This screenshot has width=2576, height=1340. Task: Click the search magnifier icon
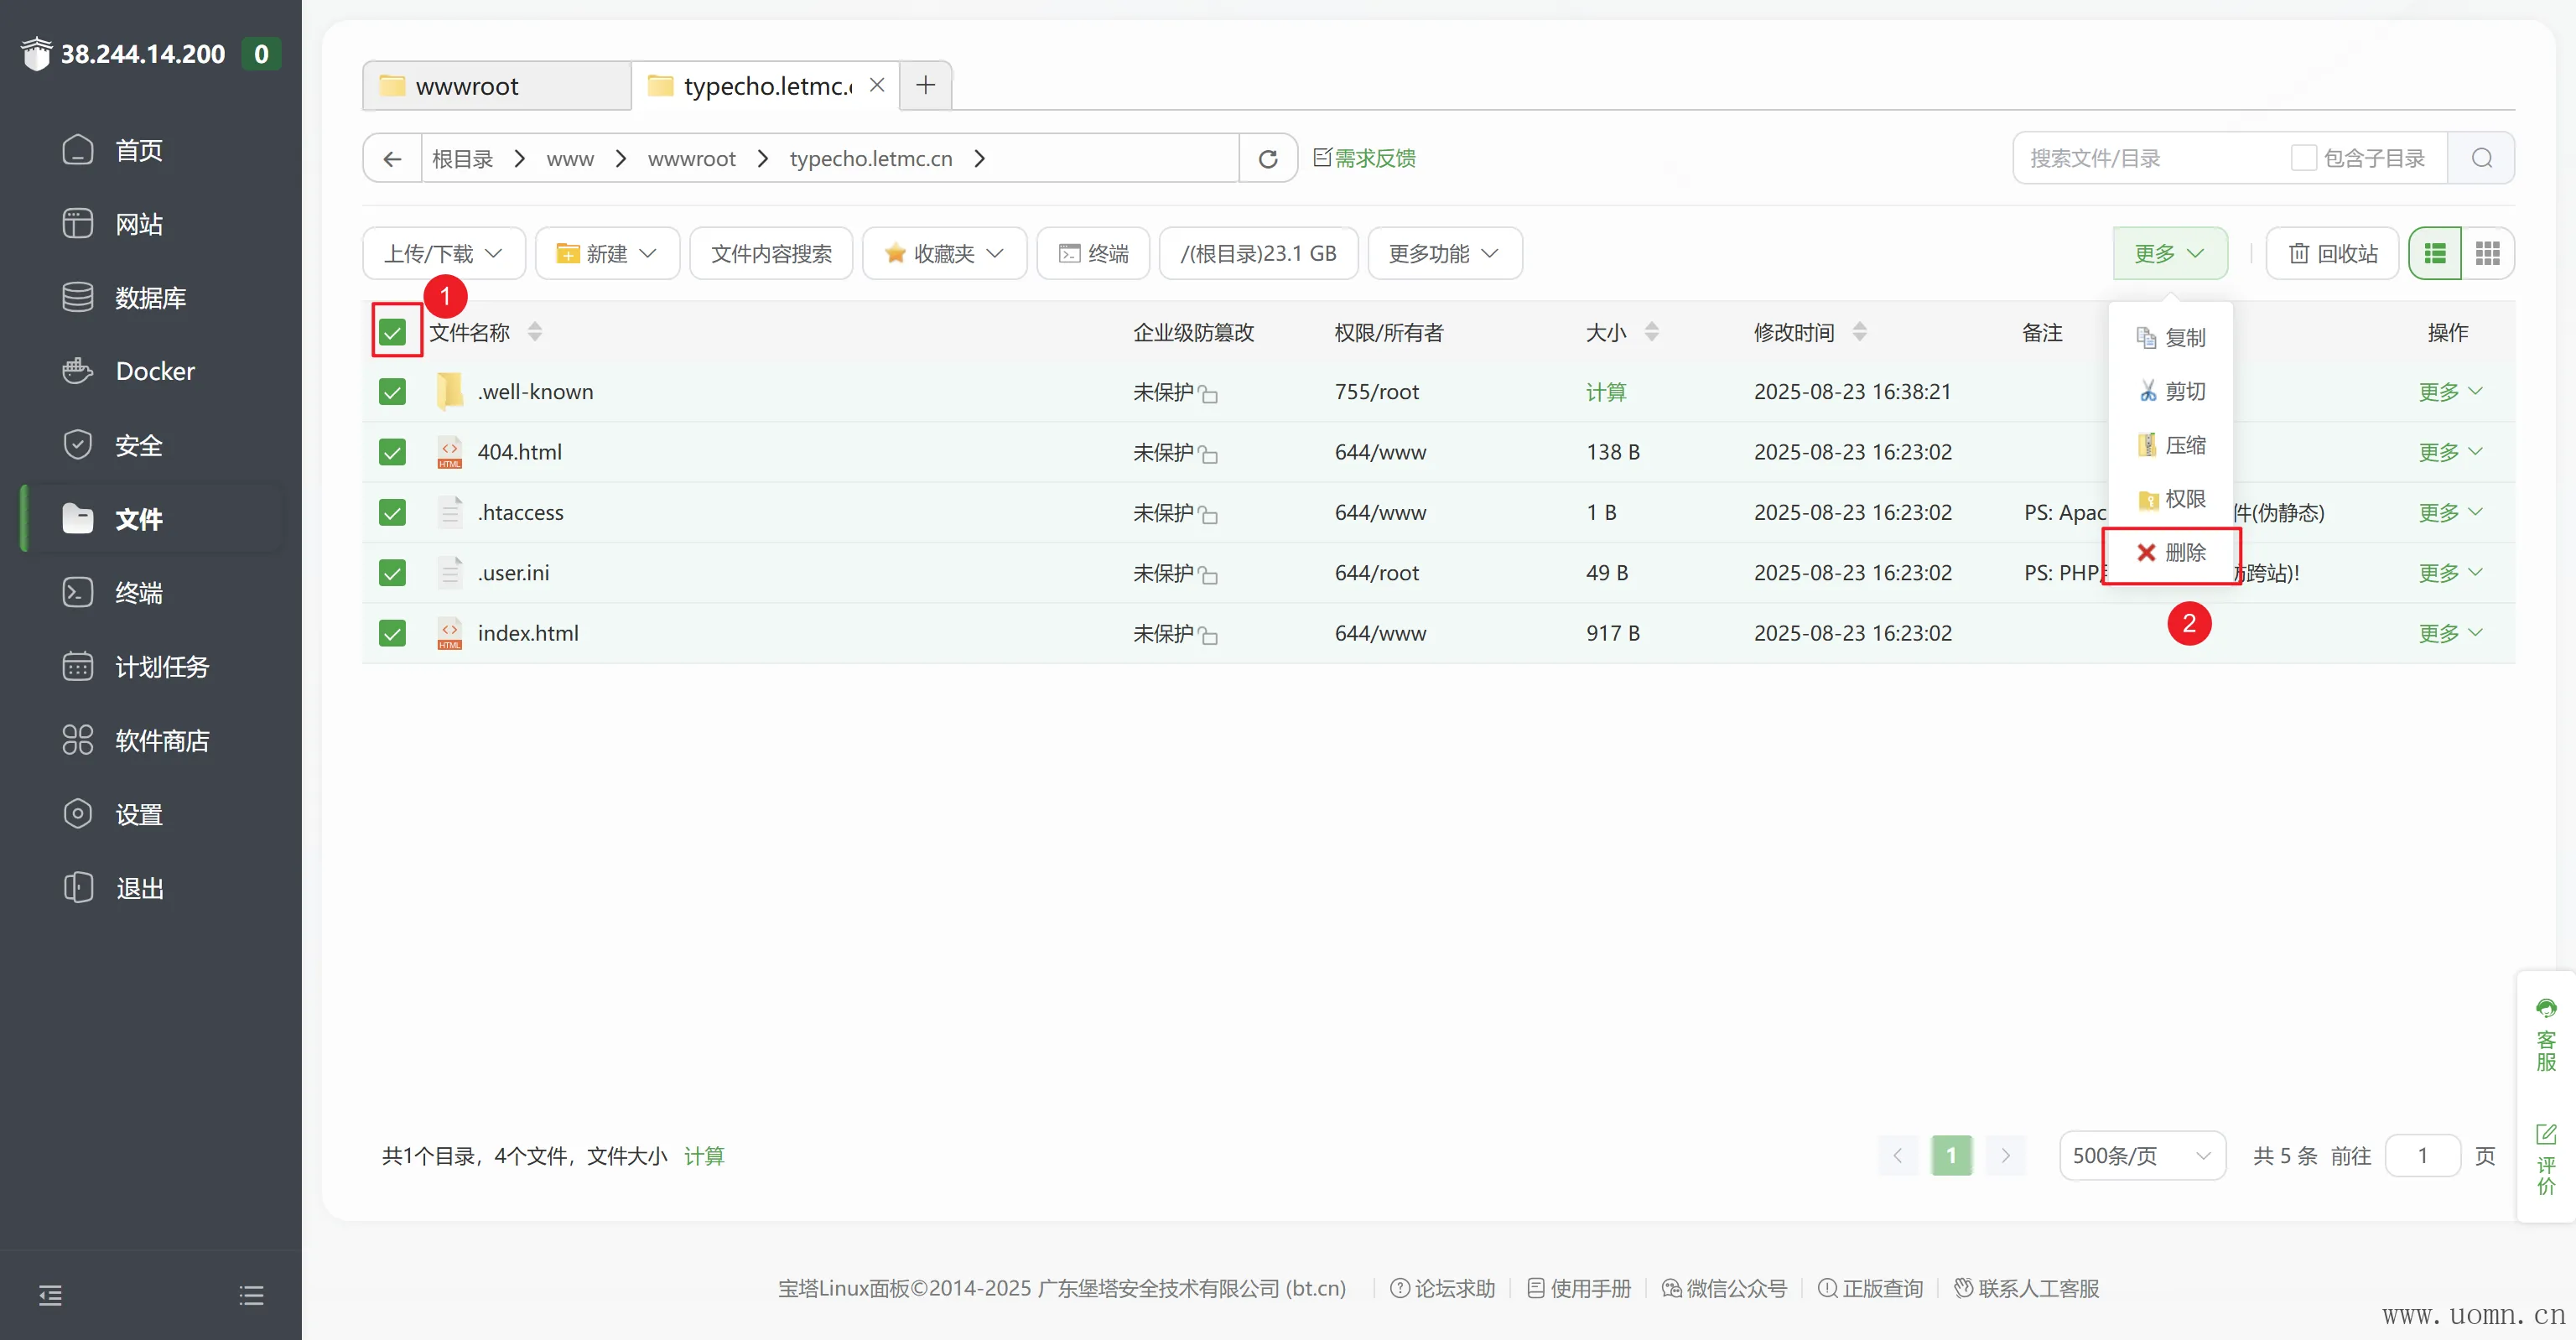[2481, 158]
